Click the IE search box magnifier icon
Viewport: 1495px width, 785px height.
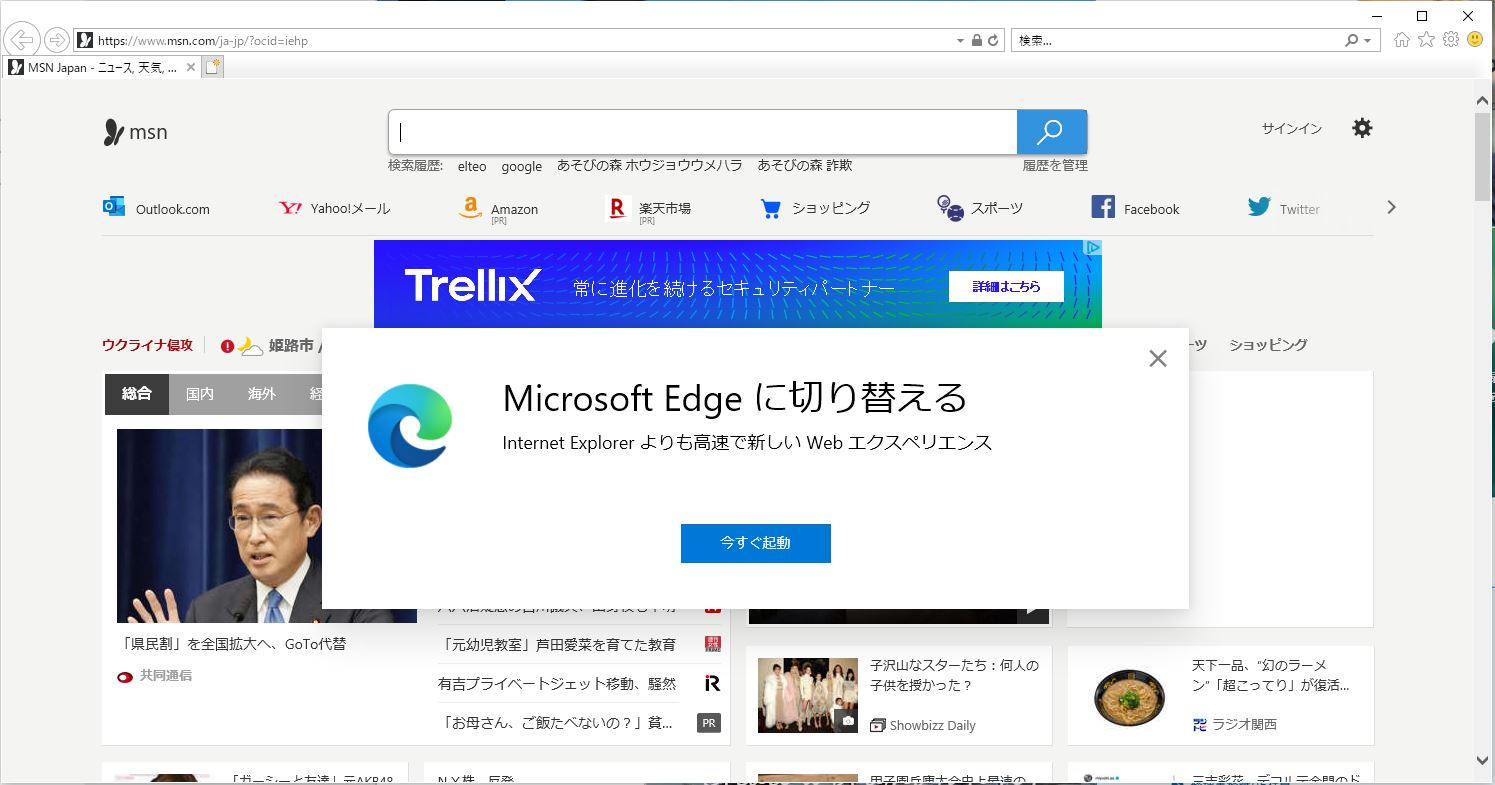1352,40
